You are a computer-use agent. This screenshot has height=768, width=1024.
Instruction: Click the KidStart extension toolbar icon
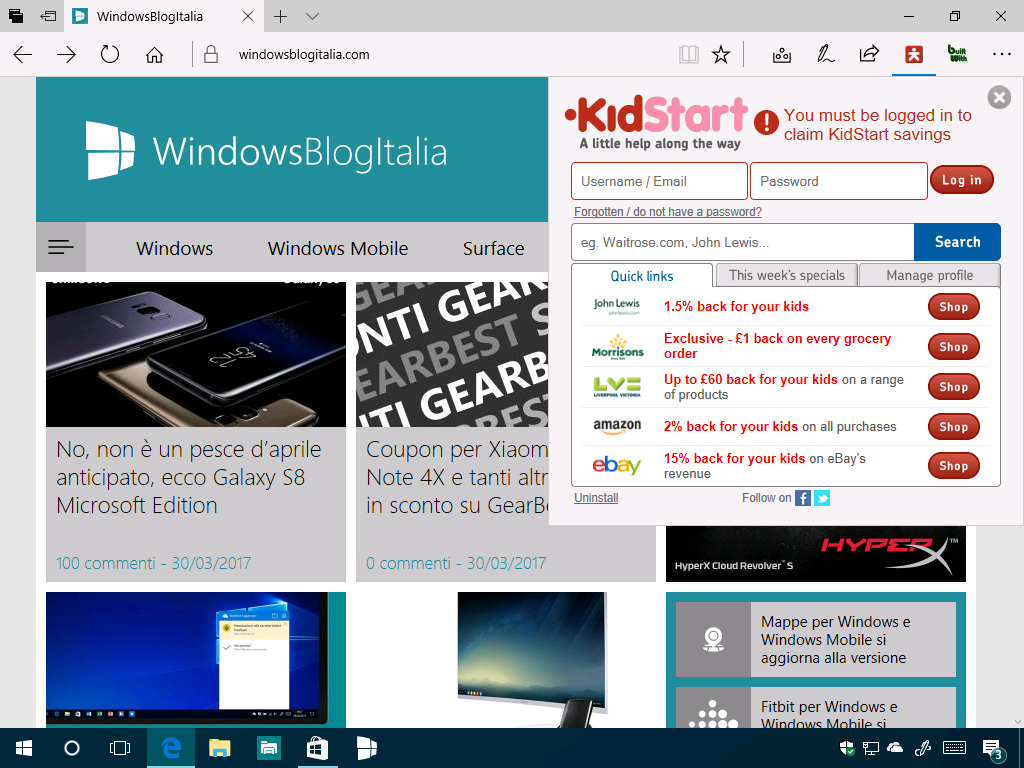coord(914,54)
